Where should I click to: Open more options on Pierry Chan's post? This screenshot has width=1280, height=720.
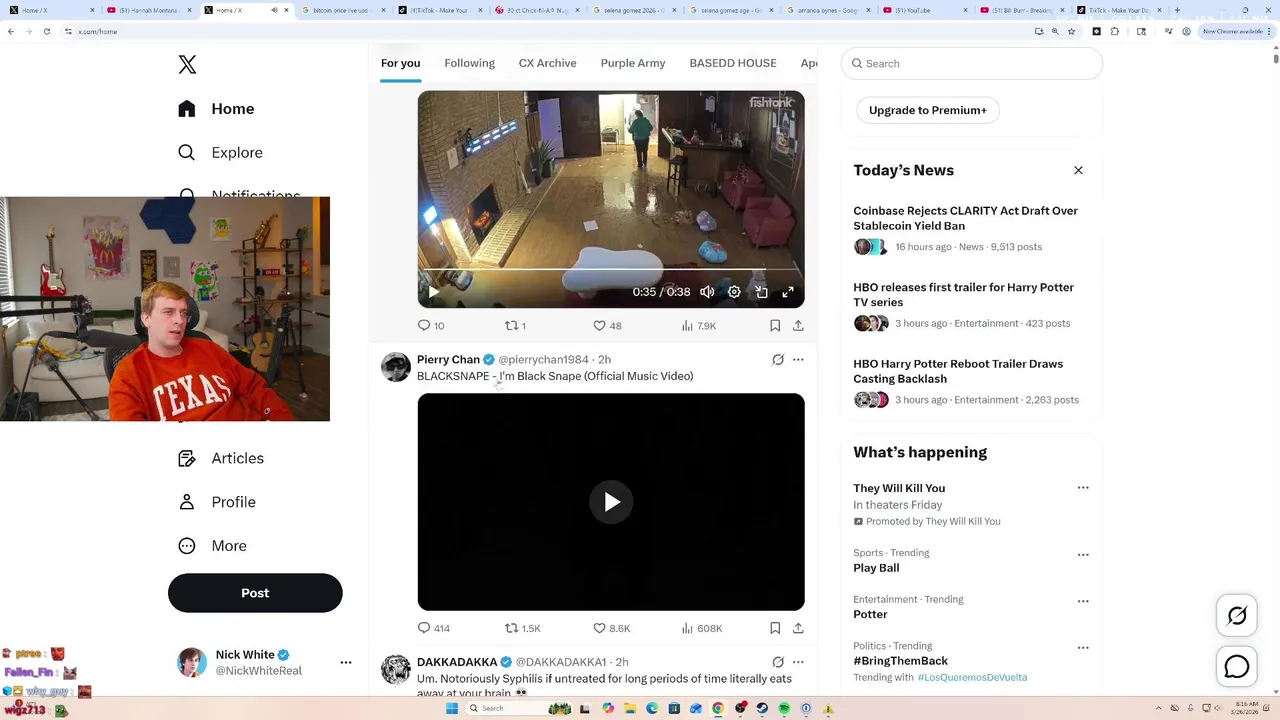(798, 359)
